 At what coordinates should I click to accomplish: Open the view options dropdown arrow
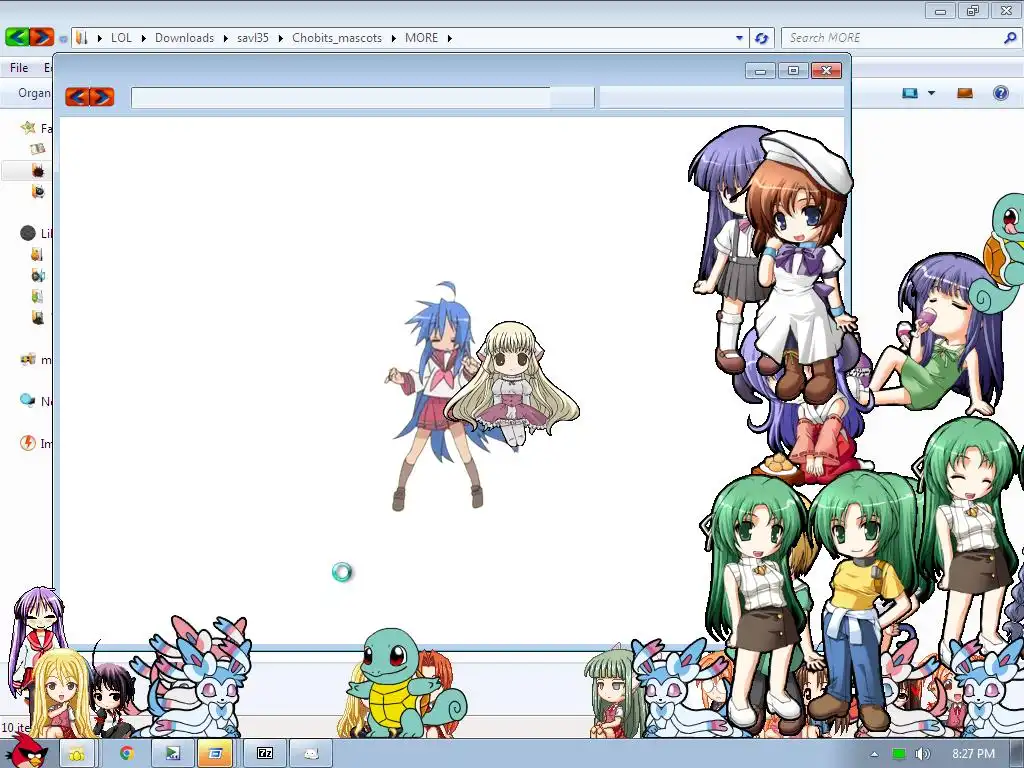tap(931, 93)
